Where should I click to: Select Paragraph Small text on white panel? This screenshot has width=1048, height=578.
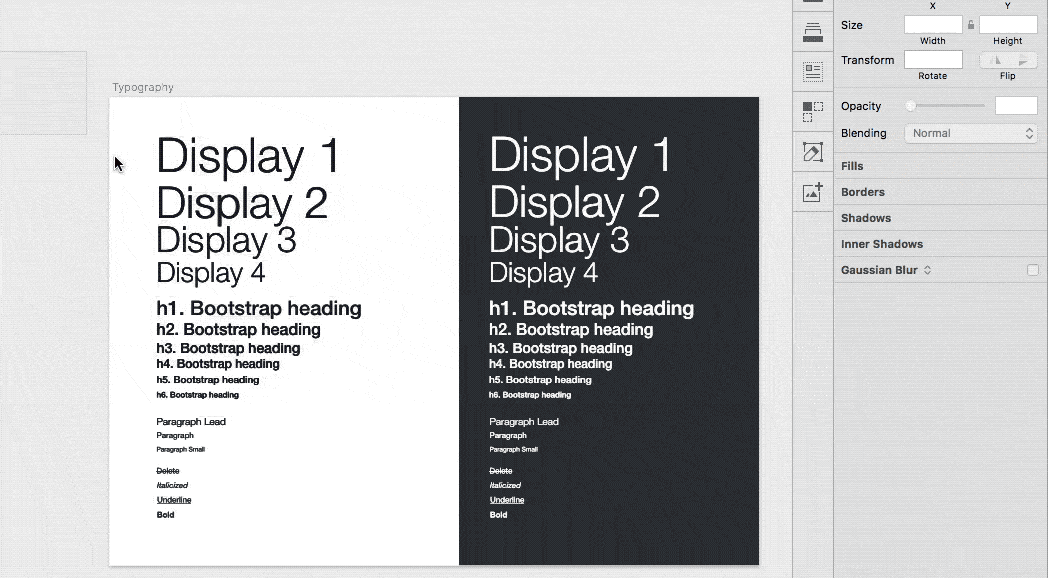point(180,449)
